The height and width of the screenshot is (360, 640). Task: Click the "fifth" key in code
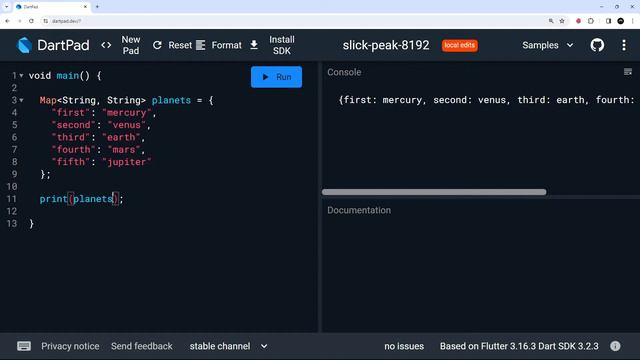pos(70,162)
